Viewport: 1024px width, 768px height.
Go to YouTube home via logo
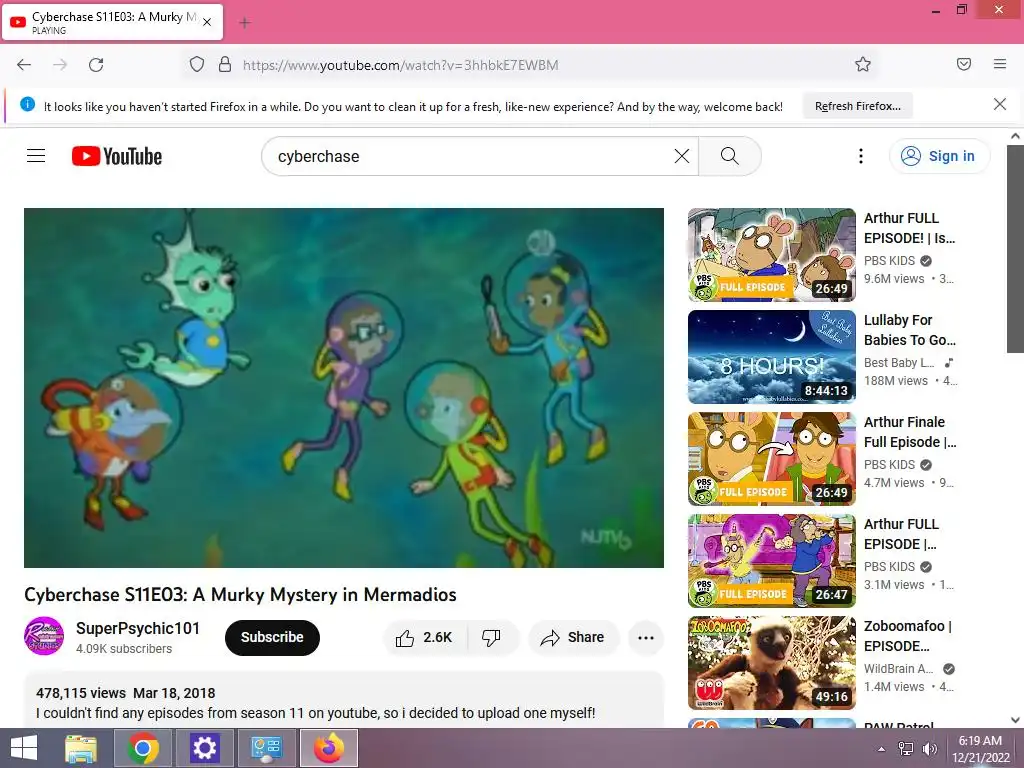click(x=117, y=156)
